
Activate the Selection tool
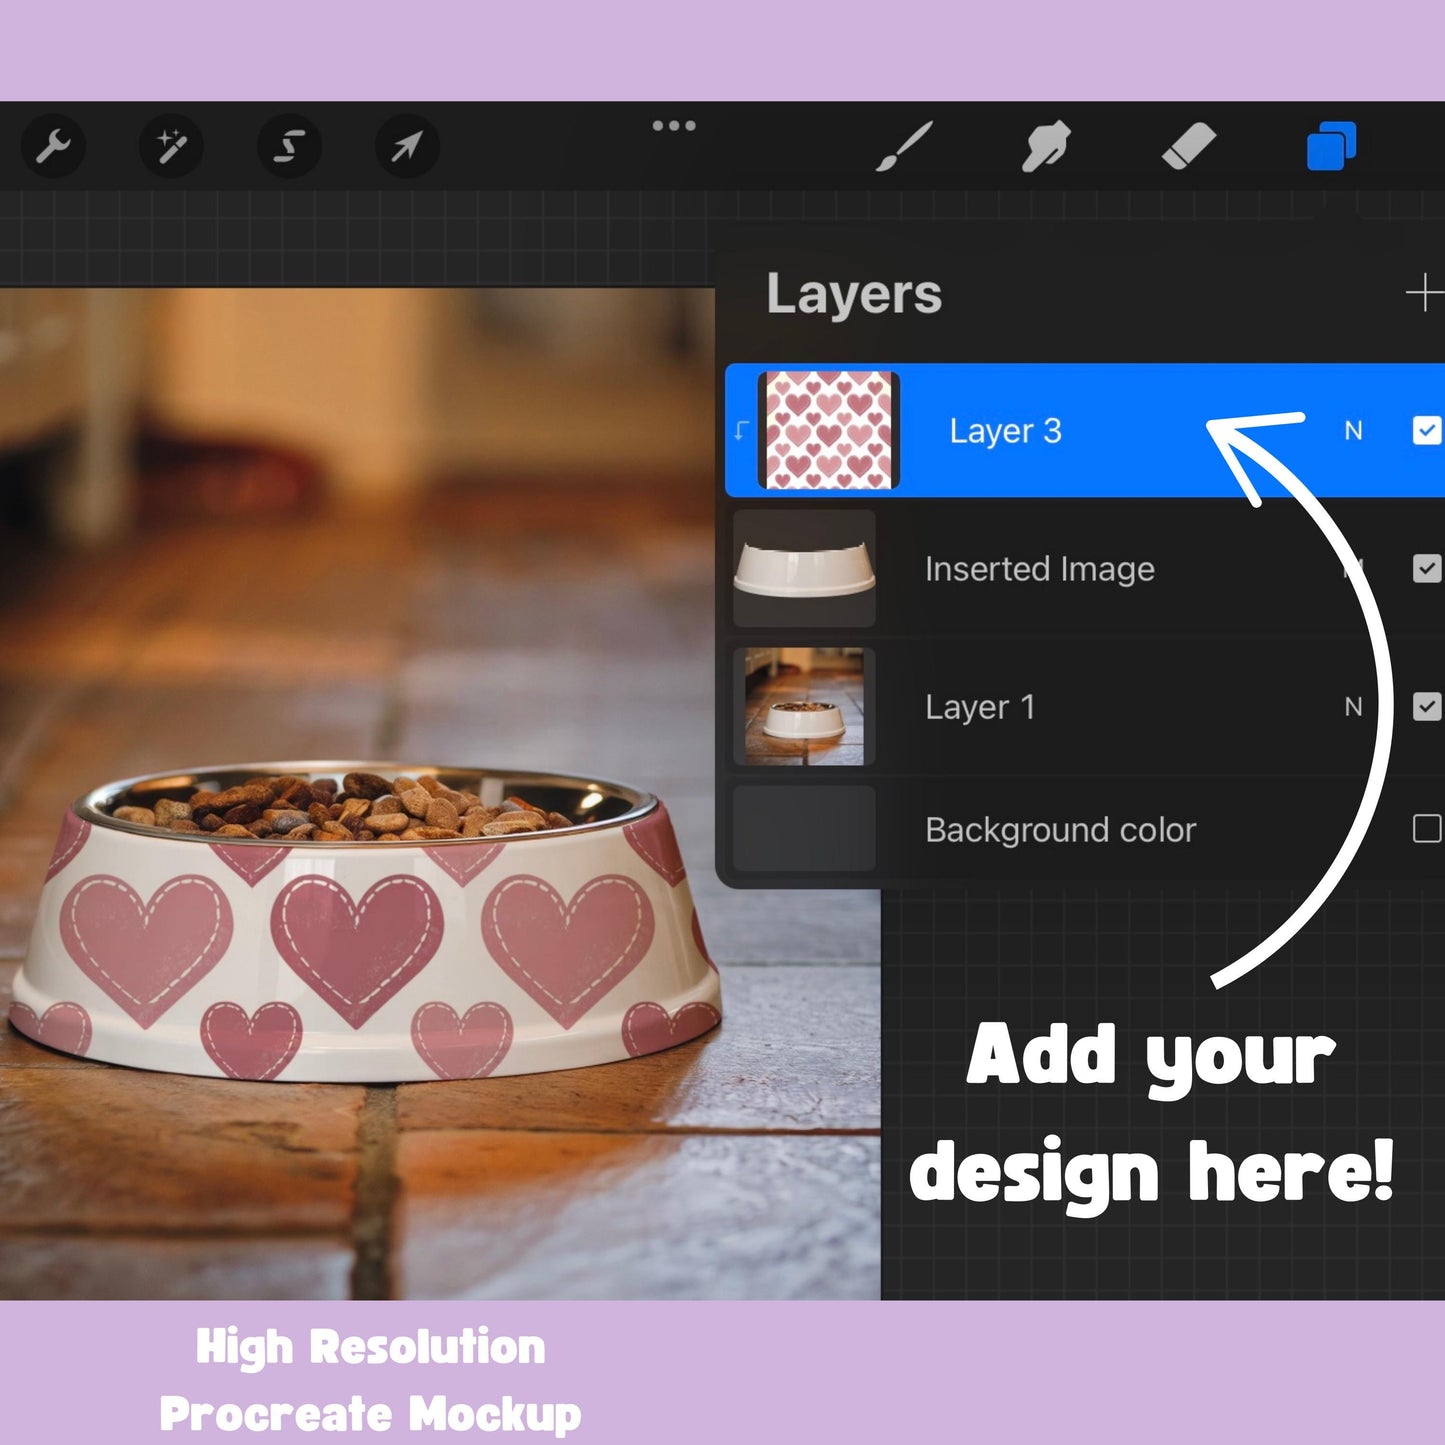tap(289, 147)
